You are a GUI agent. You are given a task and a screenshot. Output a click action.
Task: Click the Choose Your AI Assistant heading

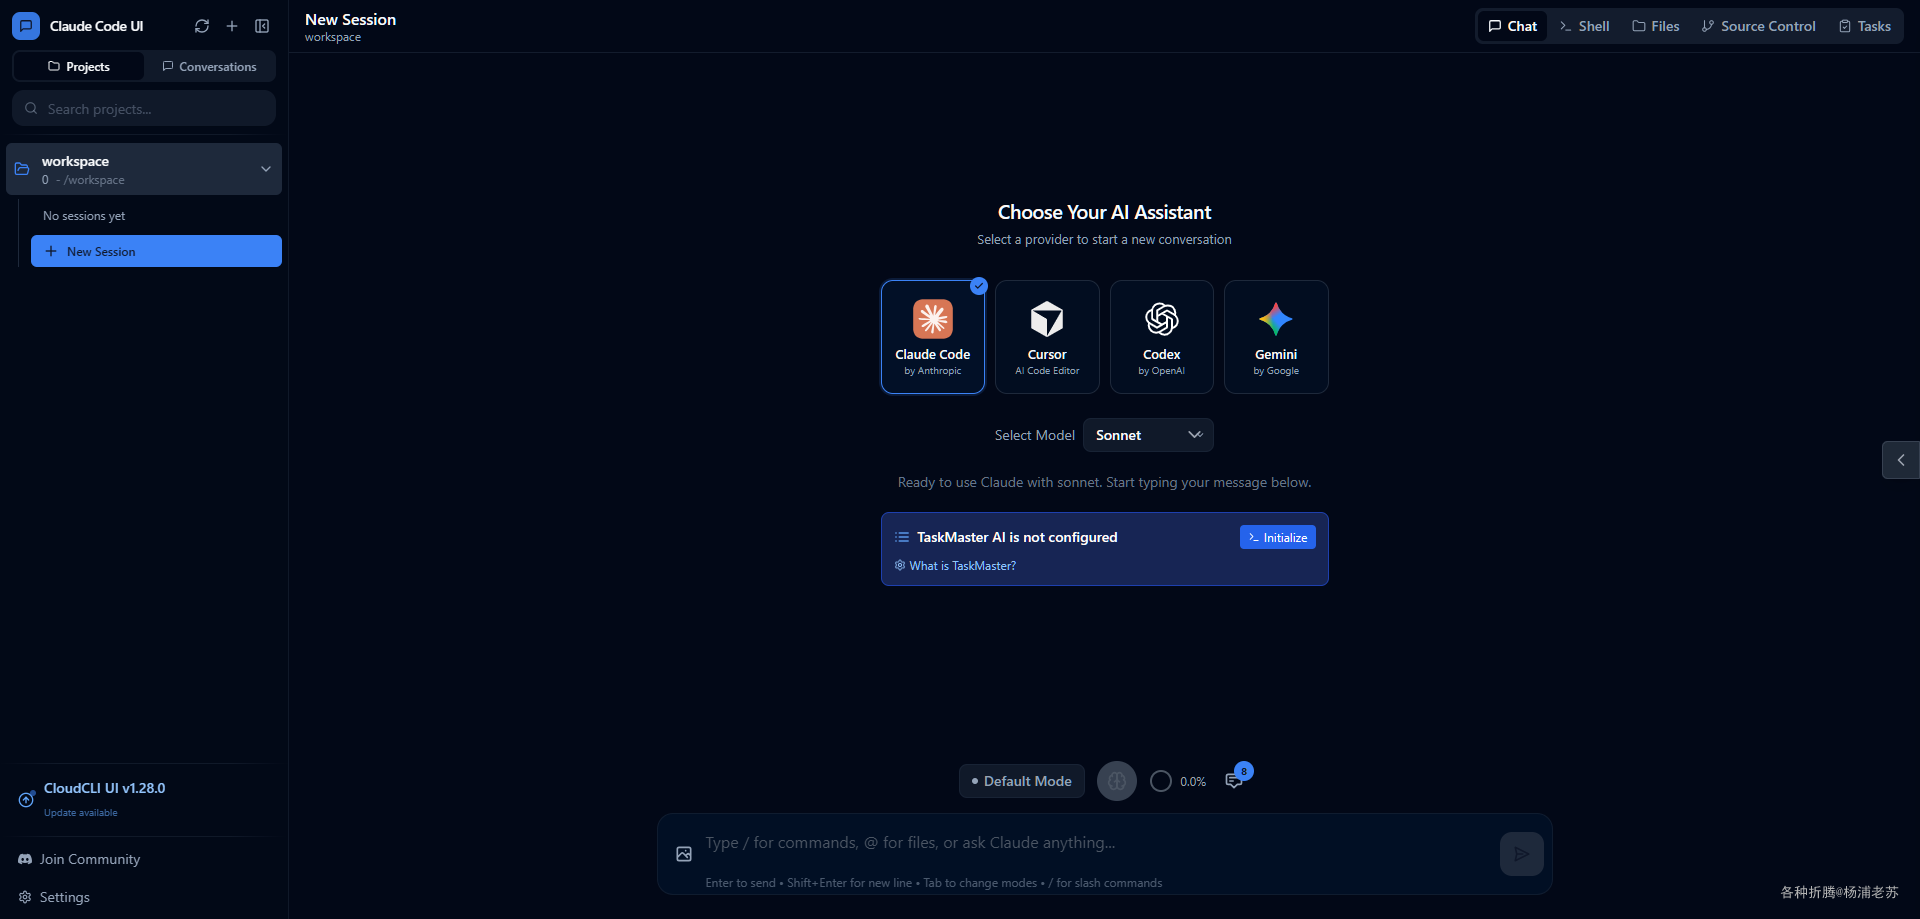pyautogui.click(x=1104, y=212)
